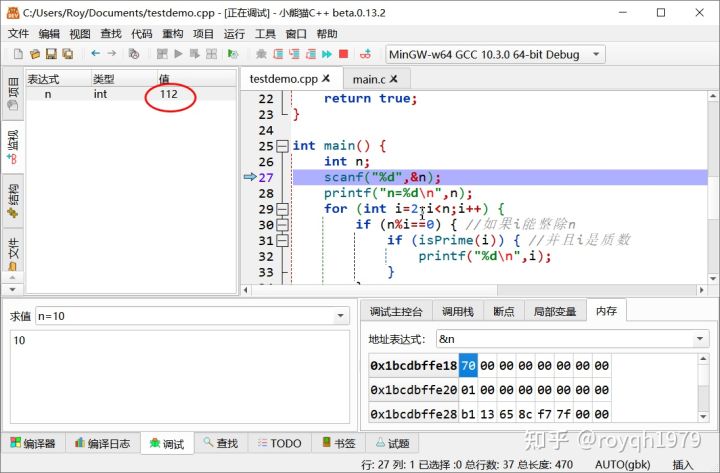
Task: Open the 帮助 menu
Action: click(327, 34)
